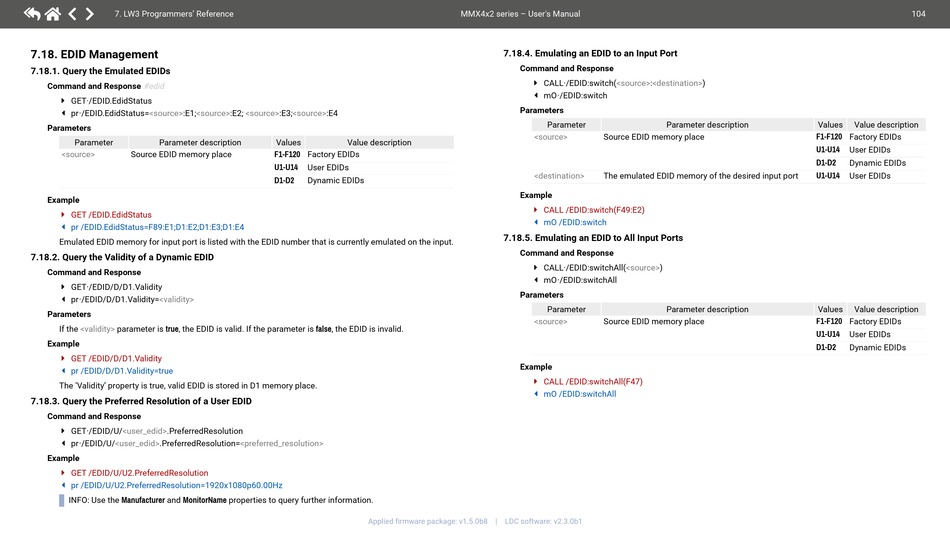Select heading Emulating an EDID to an Input Port
This screenshot has width=950, height=533.
click(x=591, y=53)
